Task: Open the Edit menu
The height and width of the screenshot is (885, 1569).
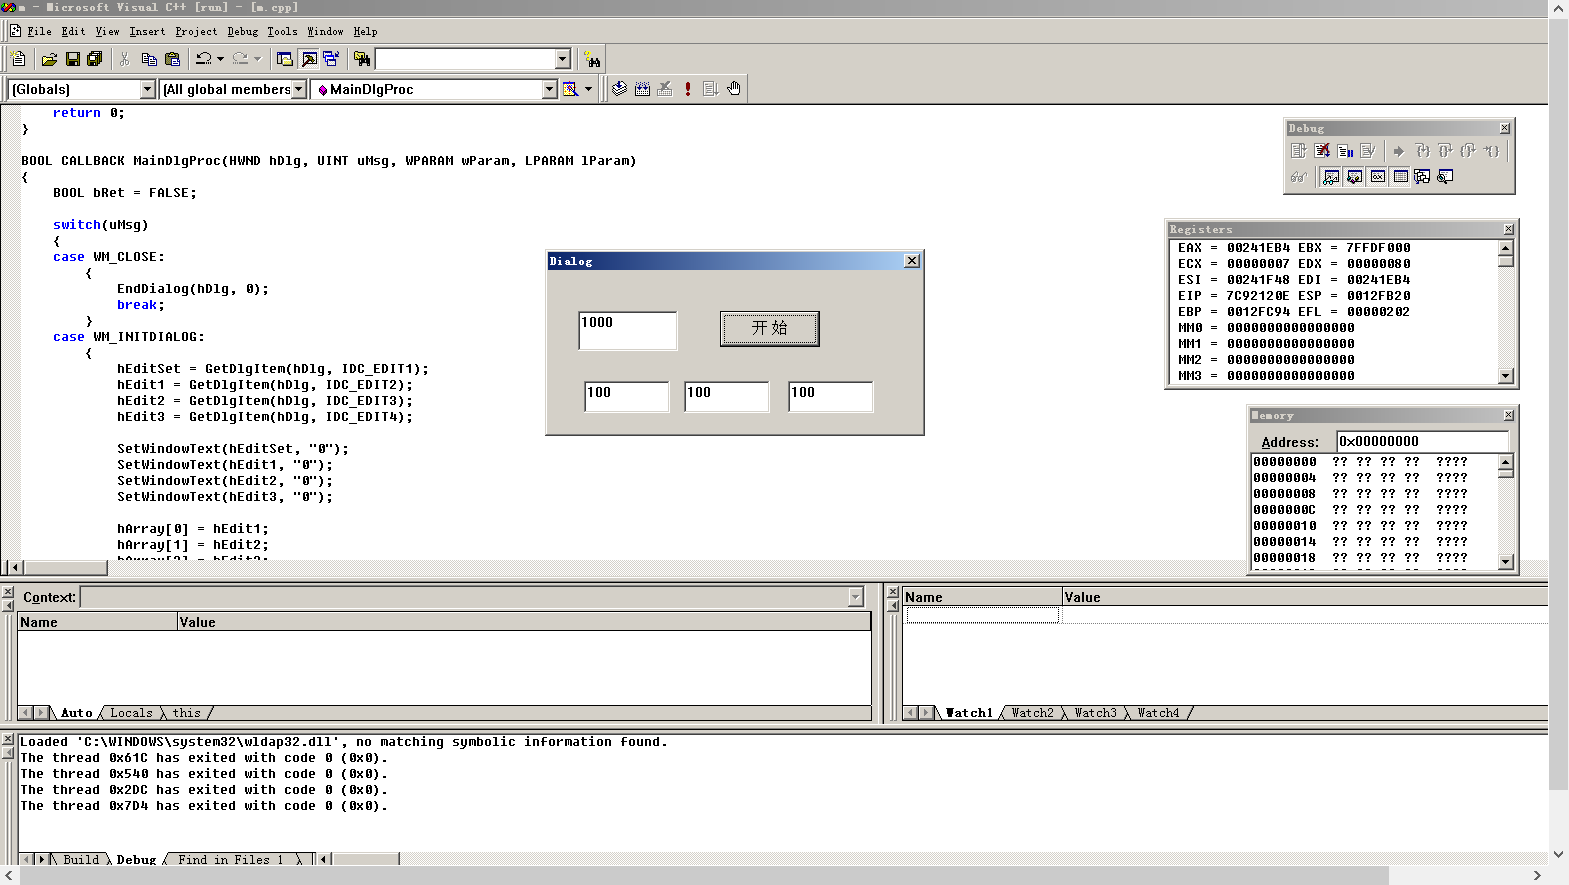Action: (73, 32)
